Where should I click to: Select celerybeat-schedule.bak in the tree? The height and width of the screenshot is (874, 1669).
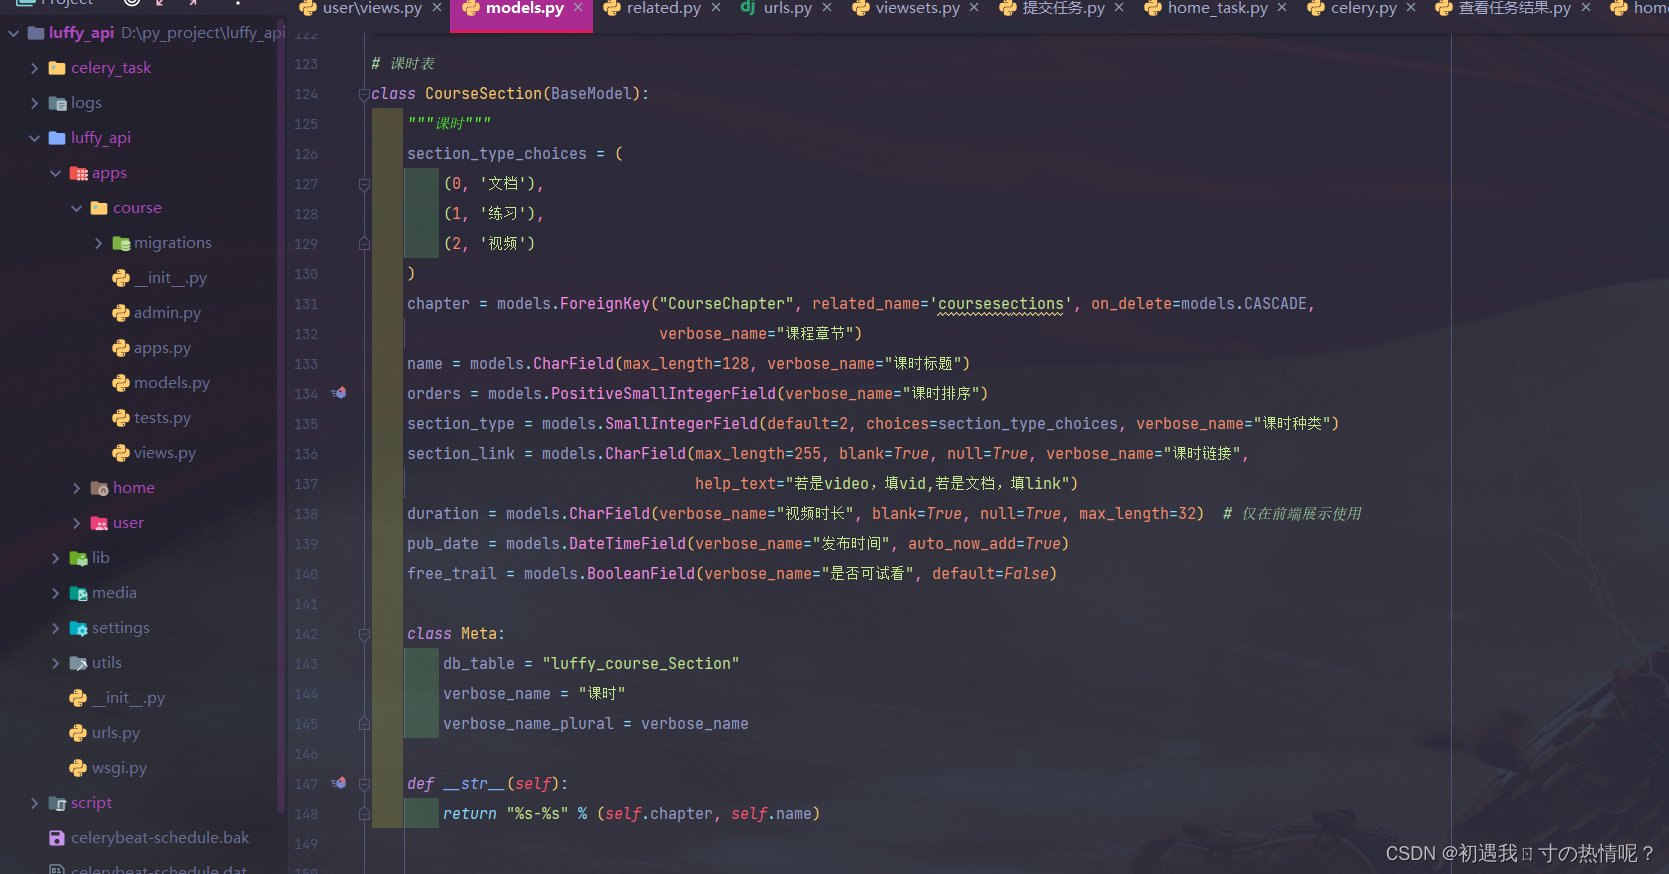(160, 838)
